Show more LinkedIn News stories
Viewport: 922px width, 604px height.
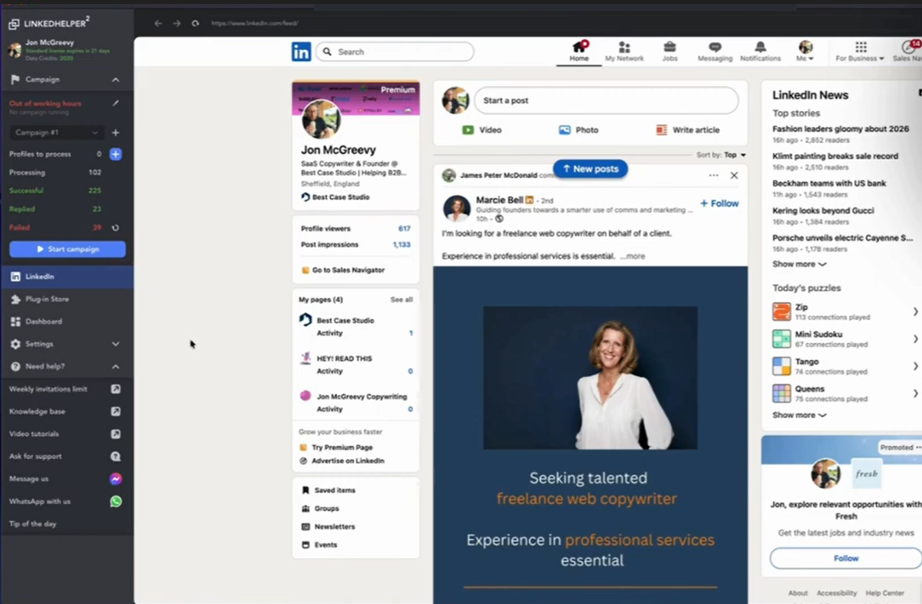[x=799, y=265]
